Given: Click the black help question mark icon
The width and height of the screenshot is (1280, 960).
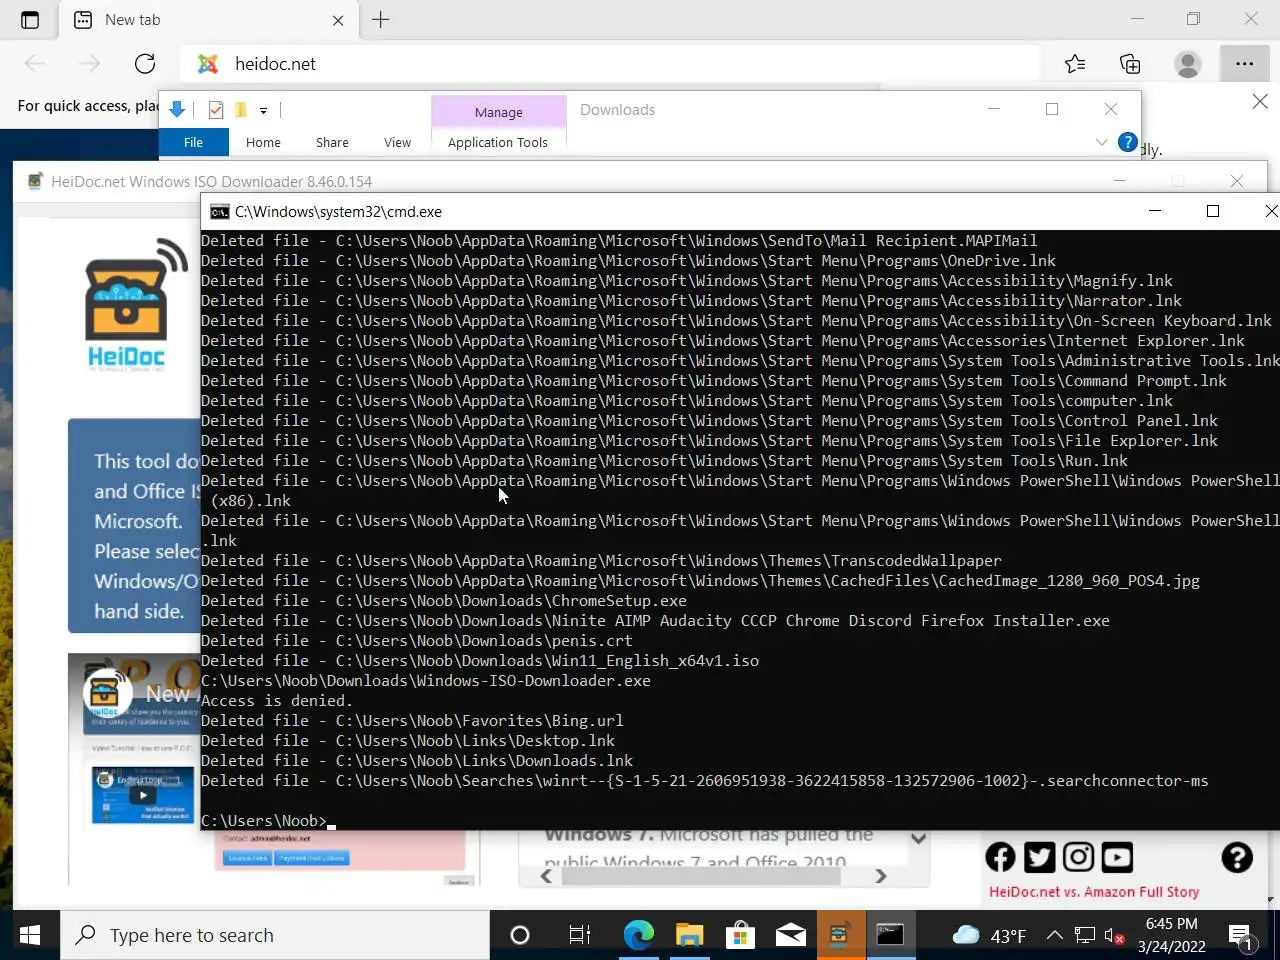Looking at the screenshot, I should (1237, 857).
